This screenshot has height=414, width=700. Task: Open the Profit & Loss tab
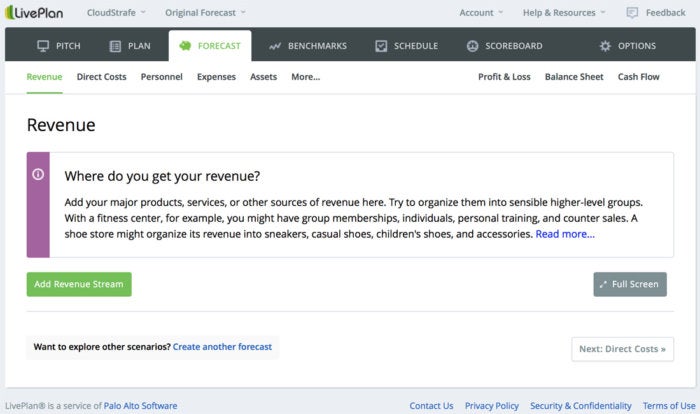pyautogui.click(x=504, y=77)
